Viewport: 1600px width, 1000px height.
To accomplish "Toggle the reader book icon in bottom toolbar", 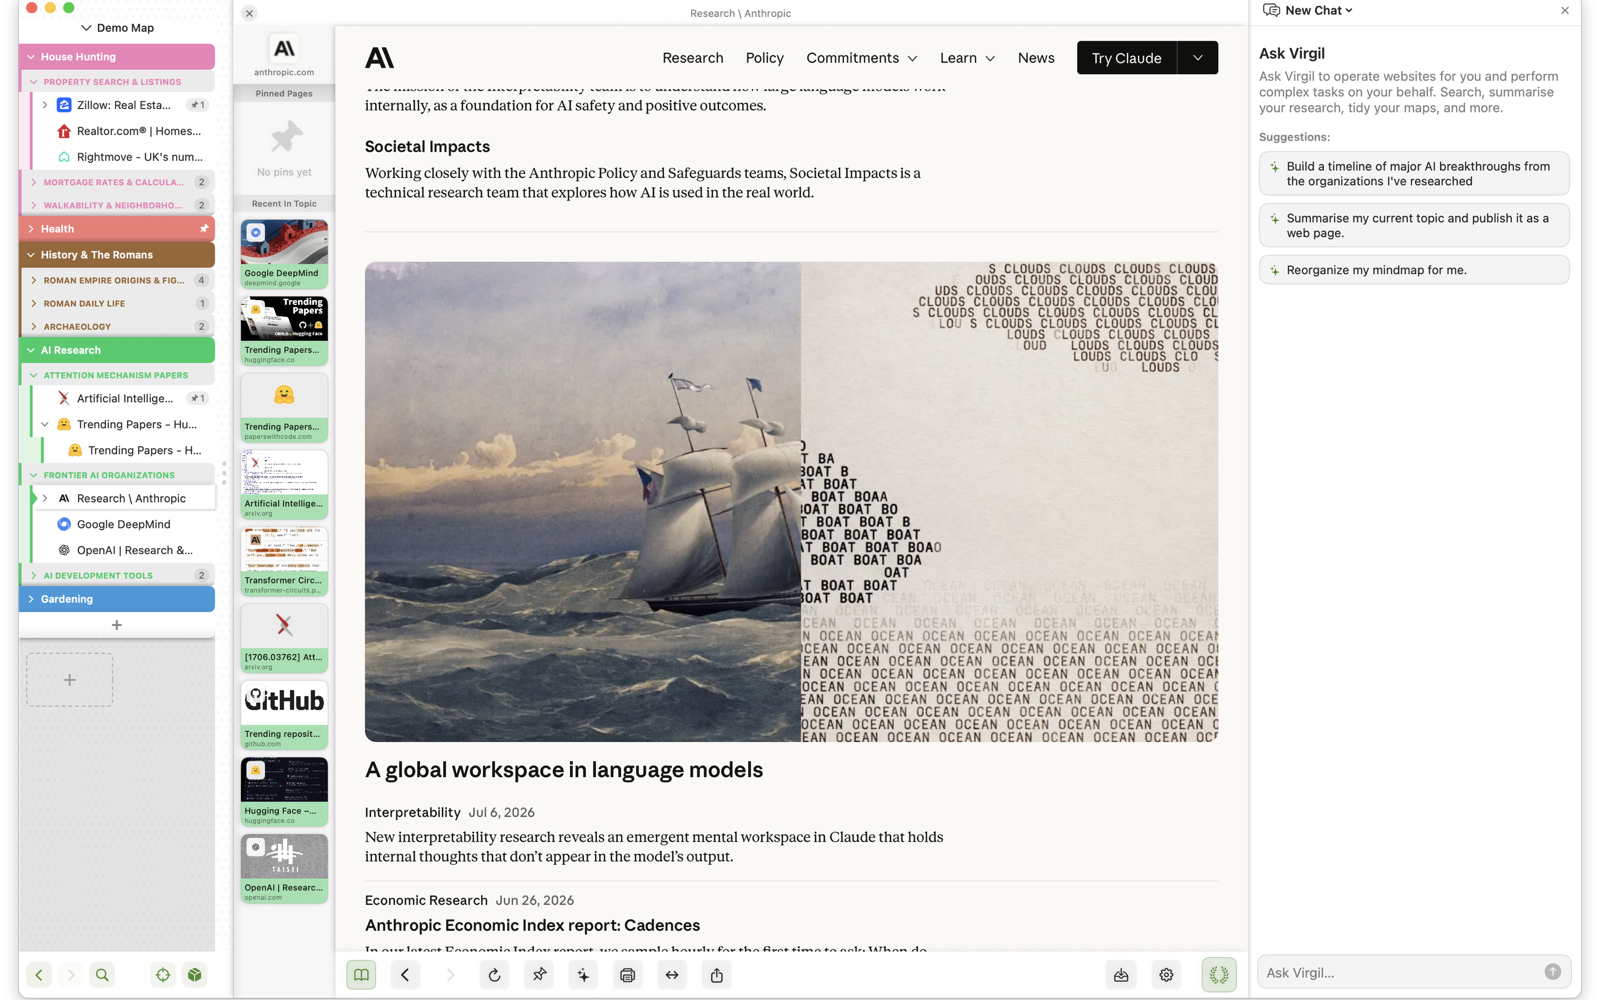I will point(361,975).
